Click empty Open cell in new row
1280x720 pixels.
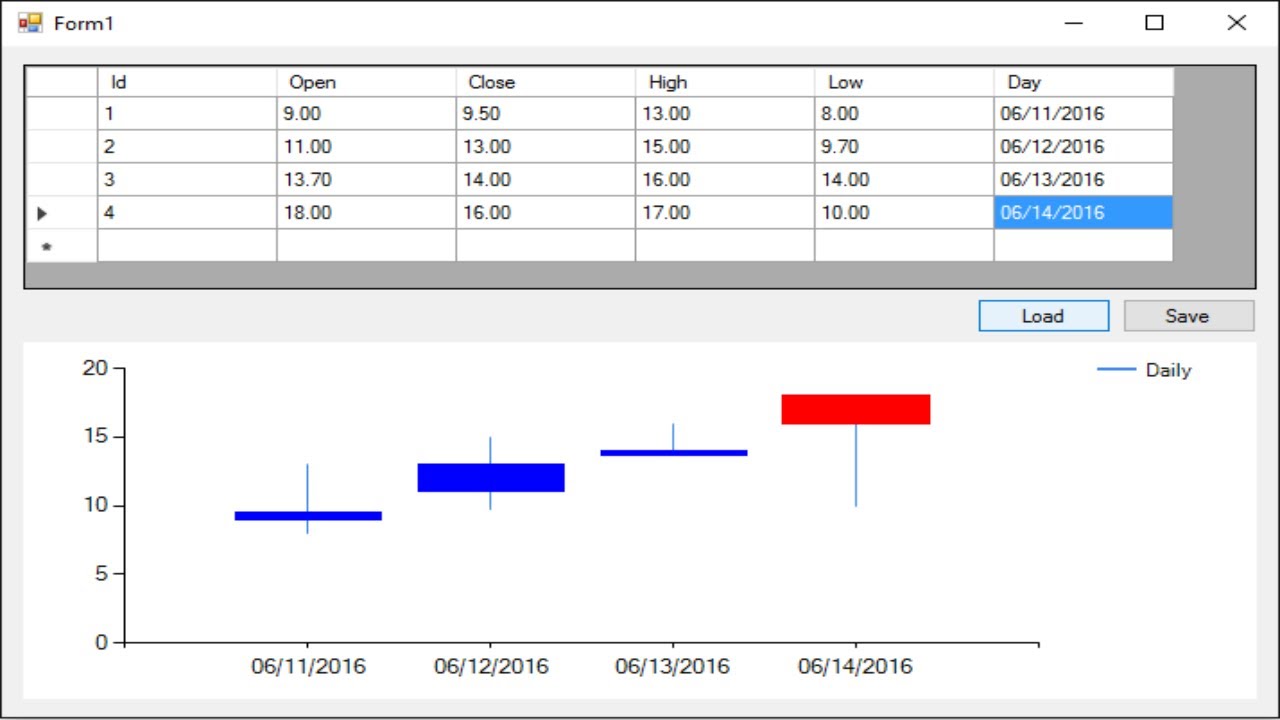[x=366, y=246]
